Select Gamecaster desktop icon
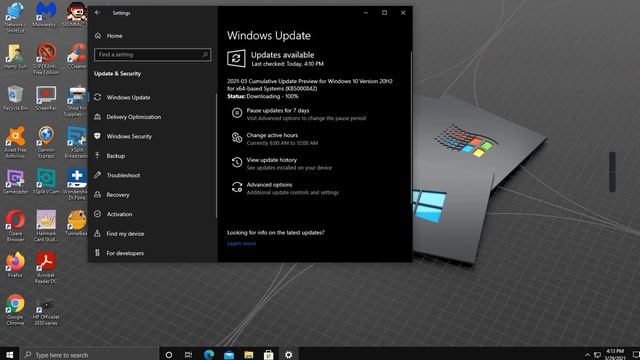 (15, 181)
